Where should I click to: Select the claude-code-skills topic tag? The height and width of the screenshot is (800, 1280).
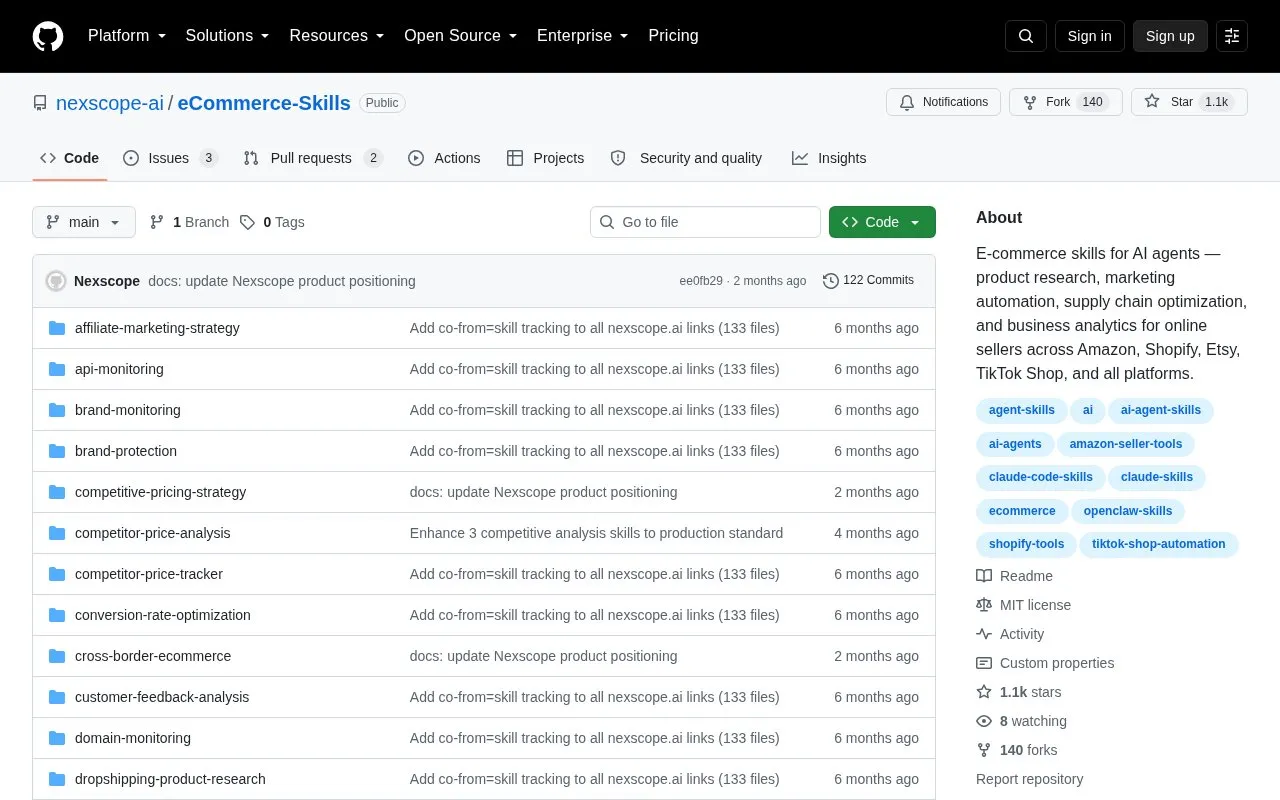point(1041,477)
